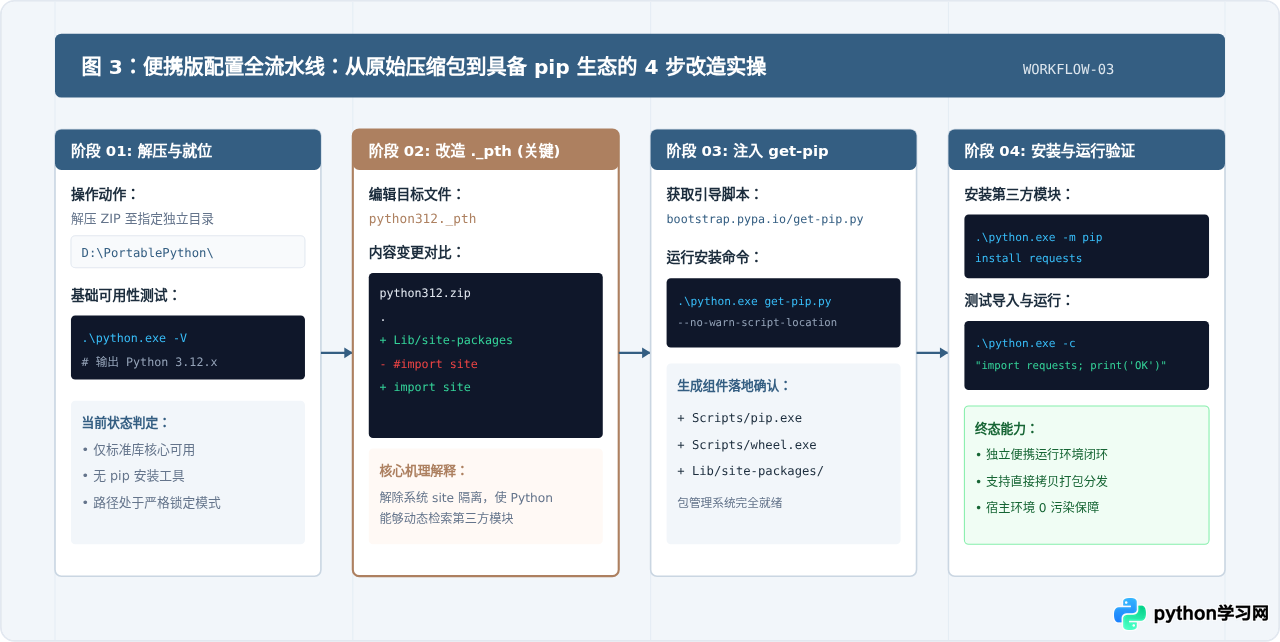This screenshot has width=1280, height=642.
Task: Click the stage 03 entry "+ Lib/site-packages/"
Action: point(751,471)
